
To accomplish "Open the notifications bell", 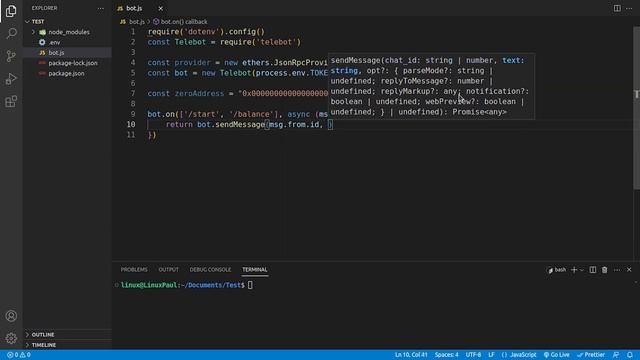I will coord(630,355).
